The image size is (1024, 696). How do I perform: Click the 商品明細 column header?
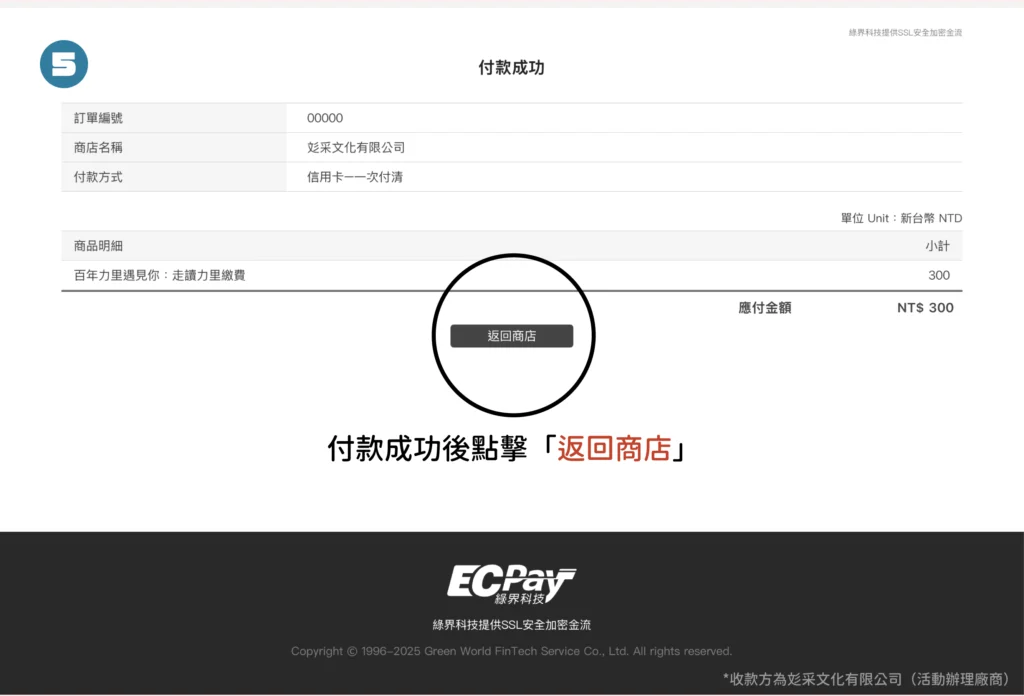coord(98,246)
